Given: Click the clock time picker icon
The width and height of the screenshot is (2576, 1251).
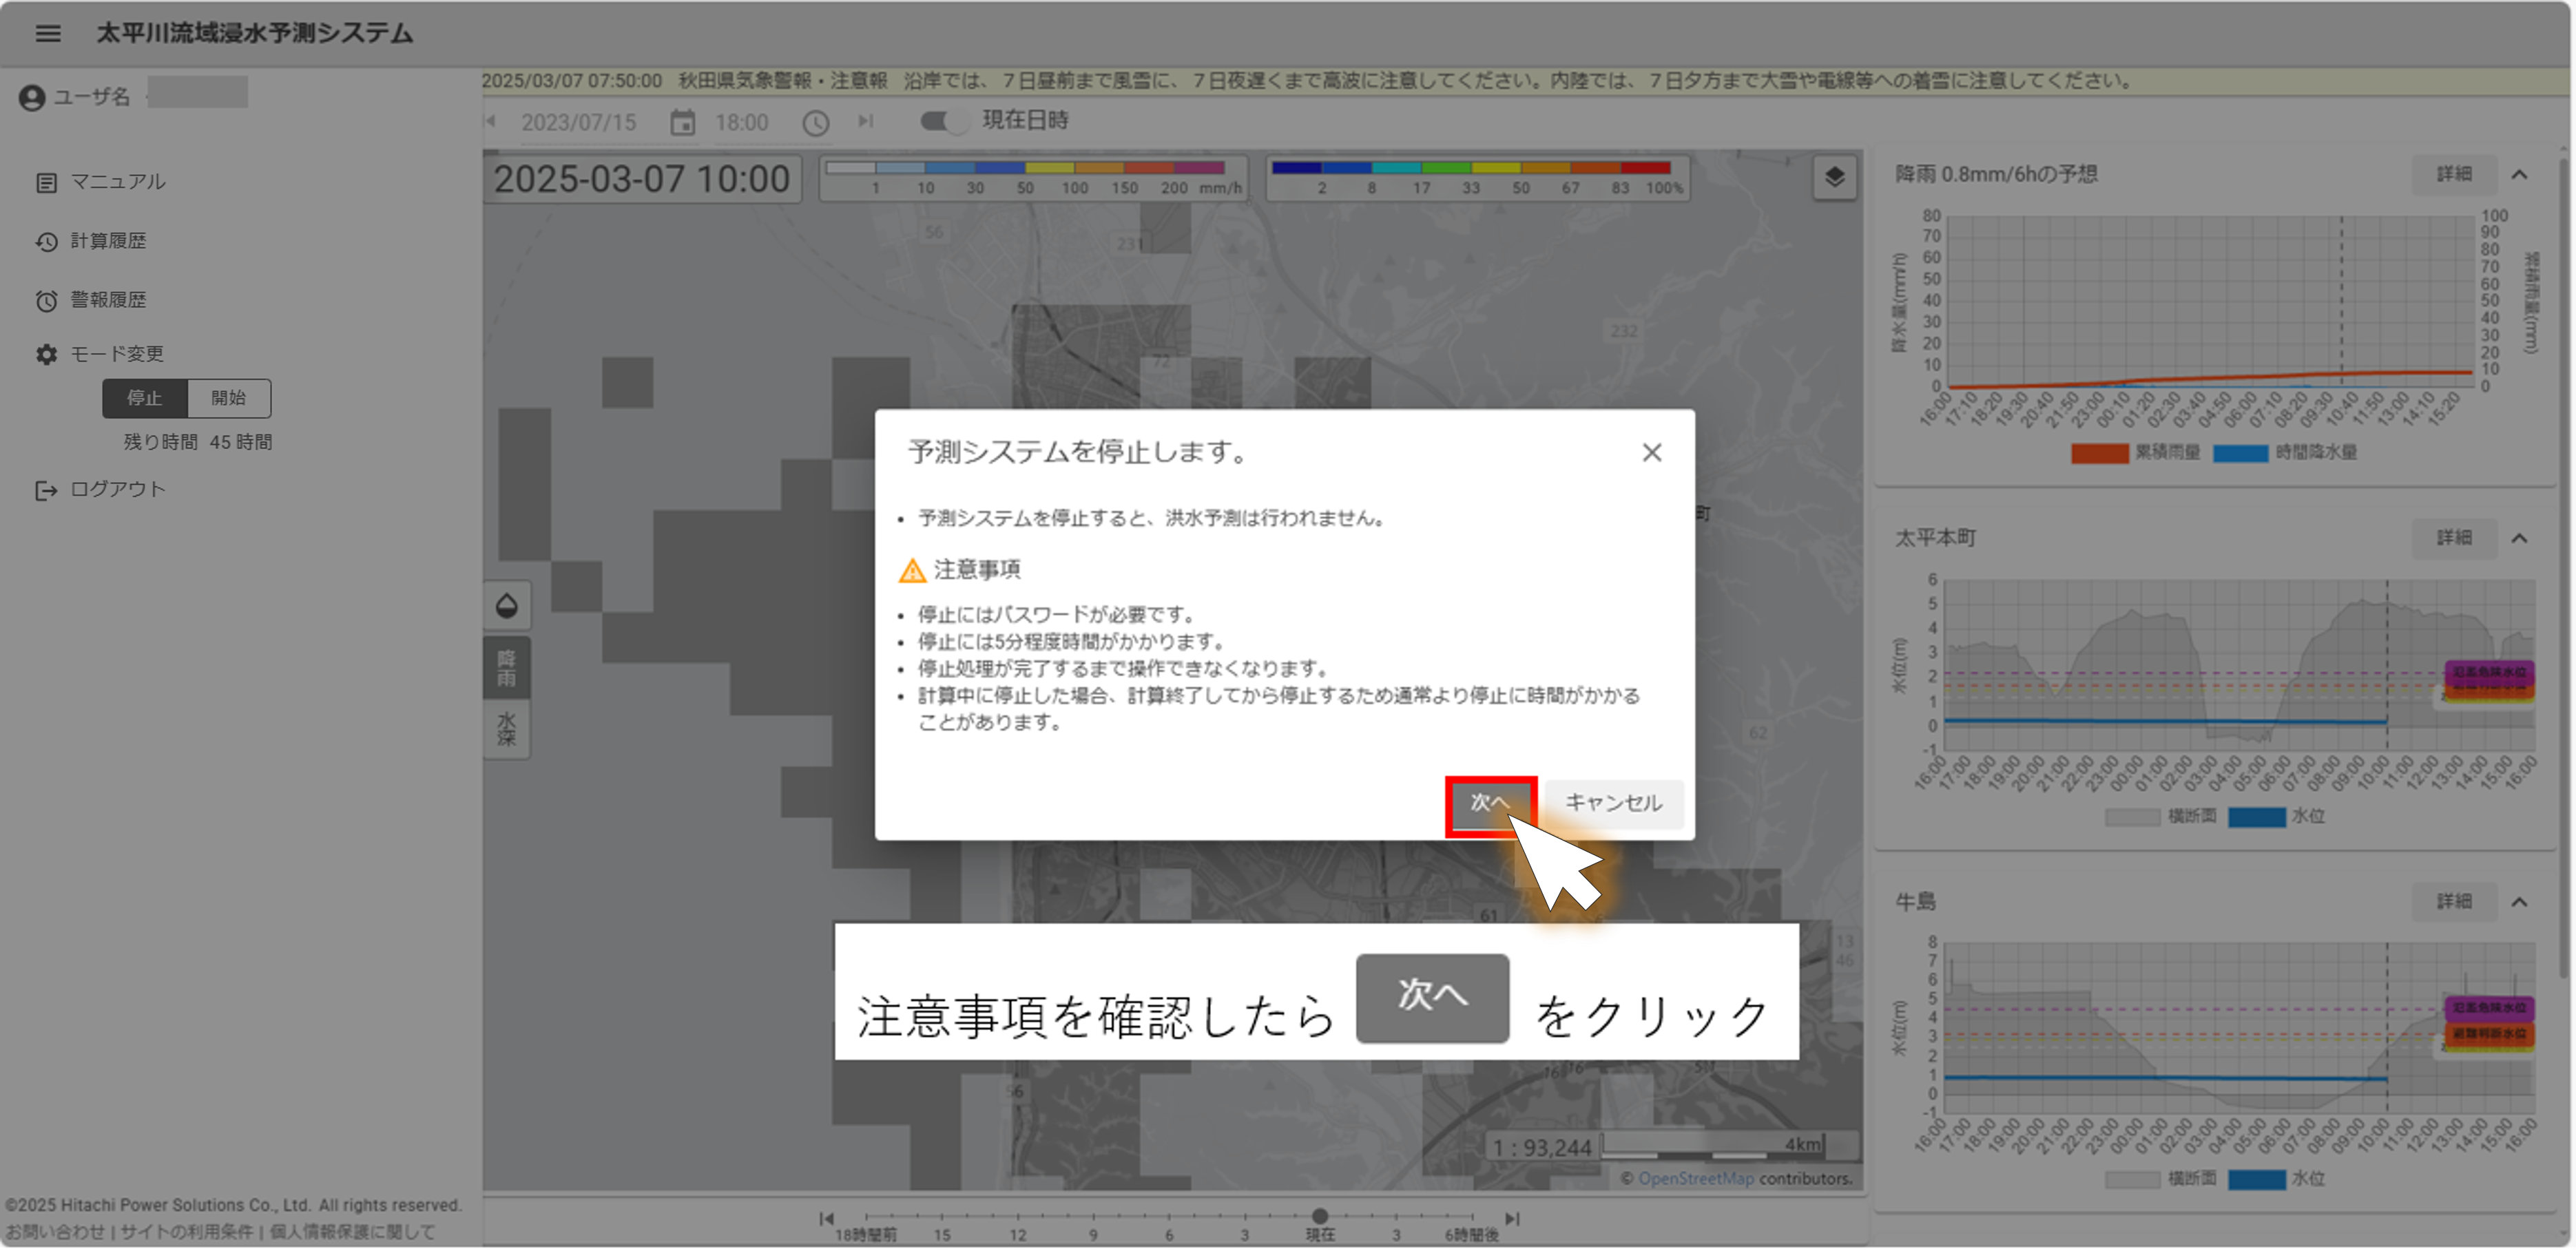Looking at the screenshot, I should point(816,123).
